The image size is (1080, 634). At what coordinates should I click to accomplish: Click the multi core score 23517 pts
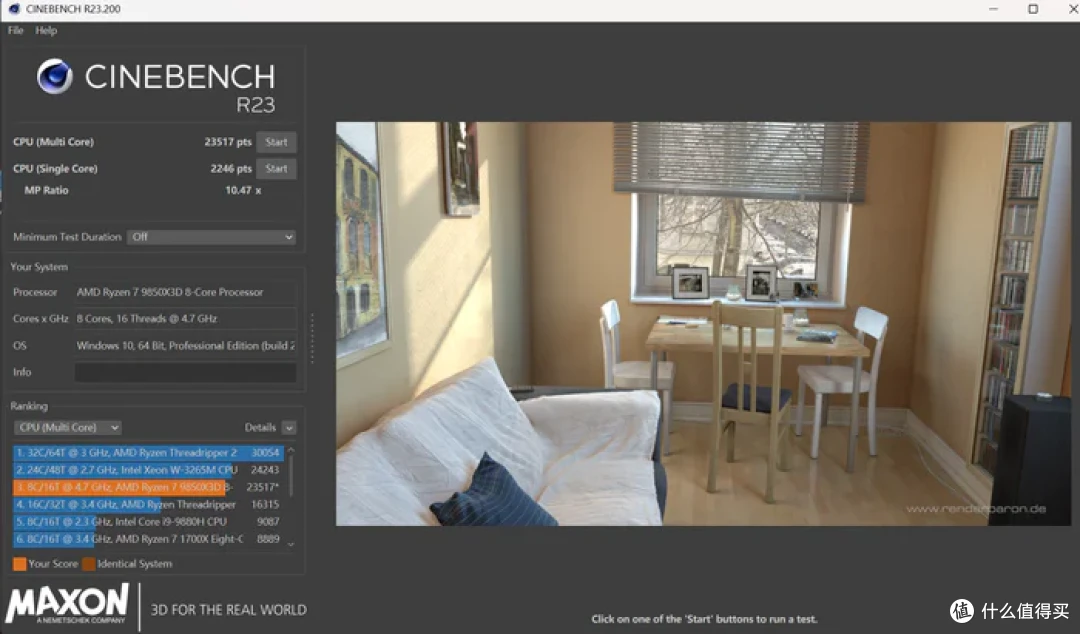[228, 142]
